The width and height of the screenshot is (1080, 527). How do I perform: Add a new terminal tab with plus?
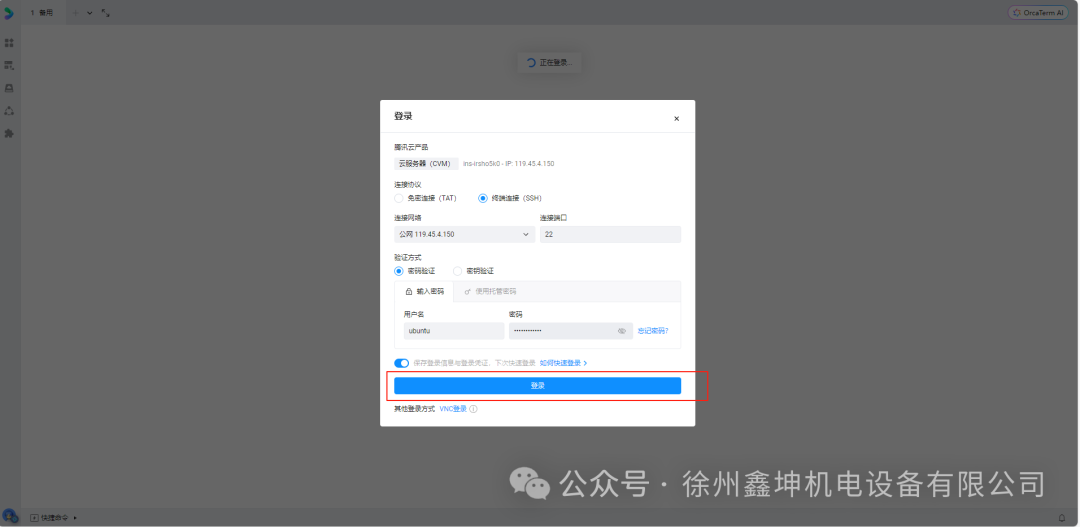point(76,13)
